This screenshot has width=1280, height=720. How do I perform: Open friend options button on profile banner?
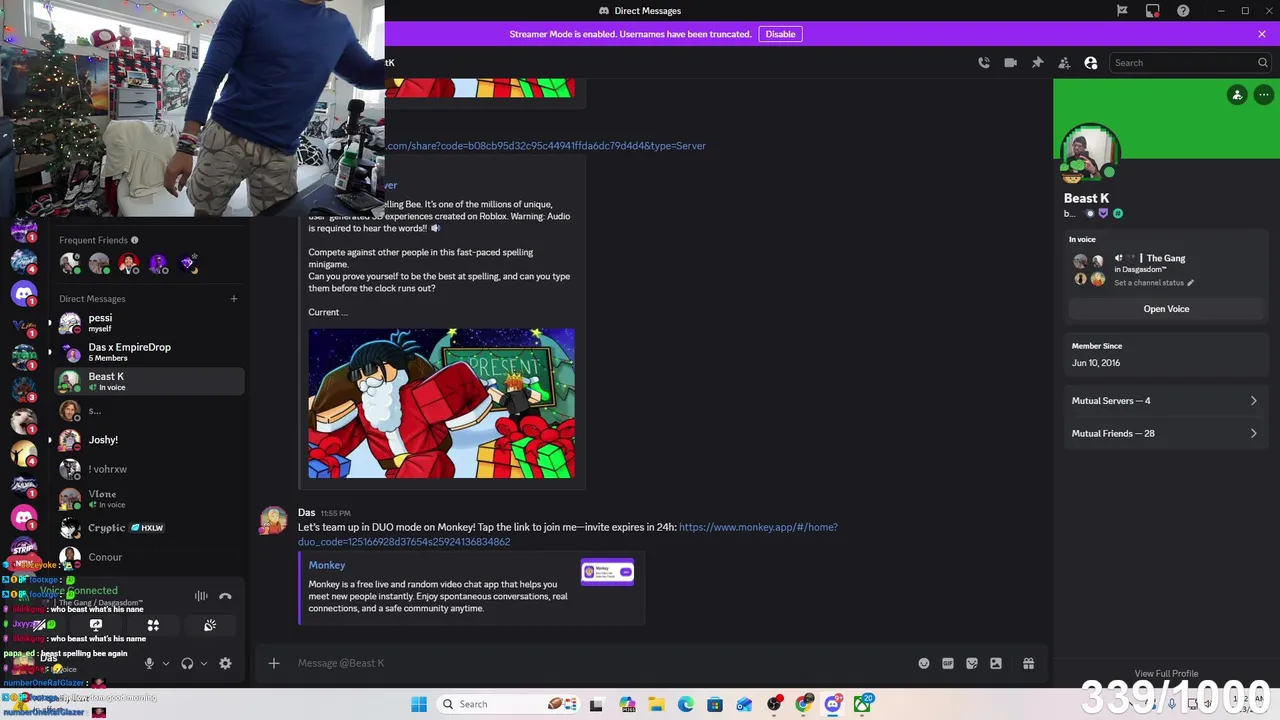(x=1237, y=95)
